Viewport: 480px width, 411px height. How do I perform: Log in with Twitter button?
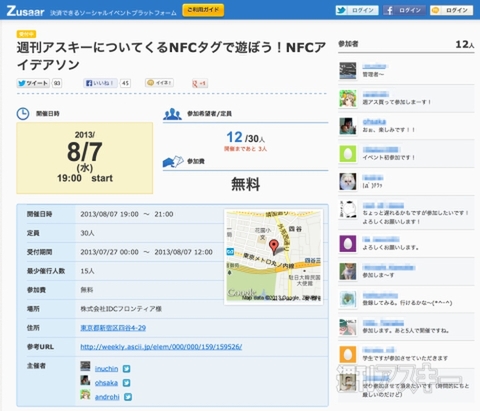point(357,10)
